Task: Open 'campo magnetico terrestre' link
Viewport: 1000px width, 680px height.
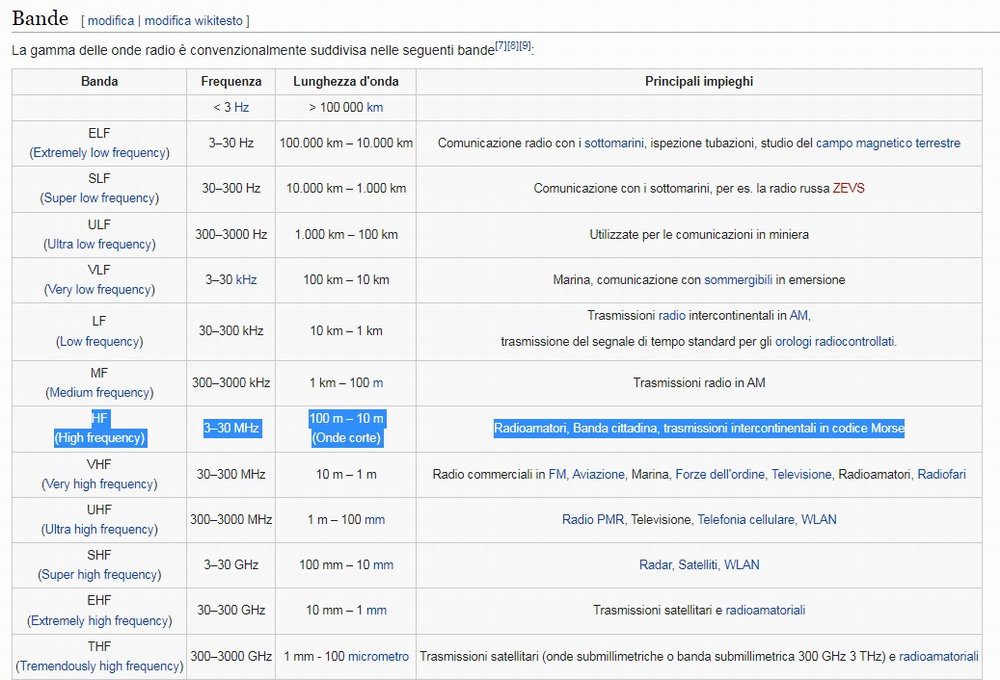Action: click(887, 143)
